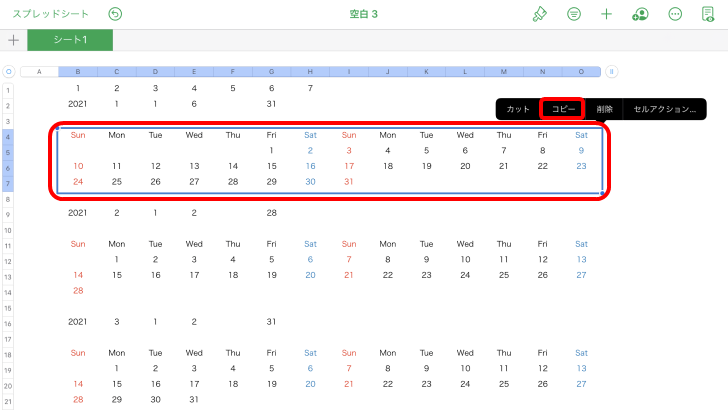Tap cell 29 in row 21

tap(117, 399)
